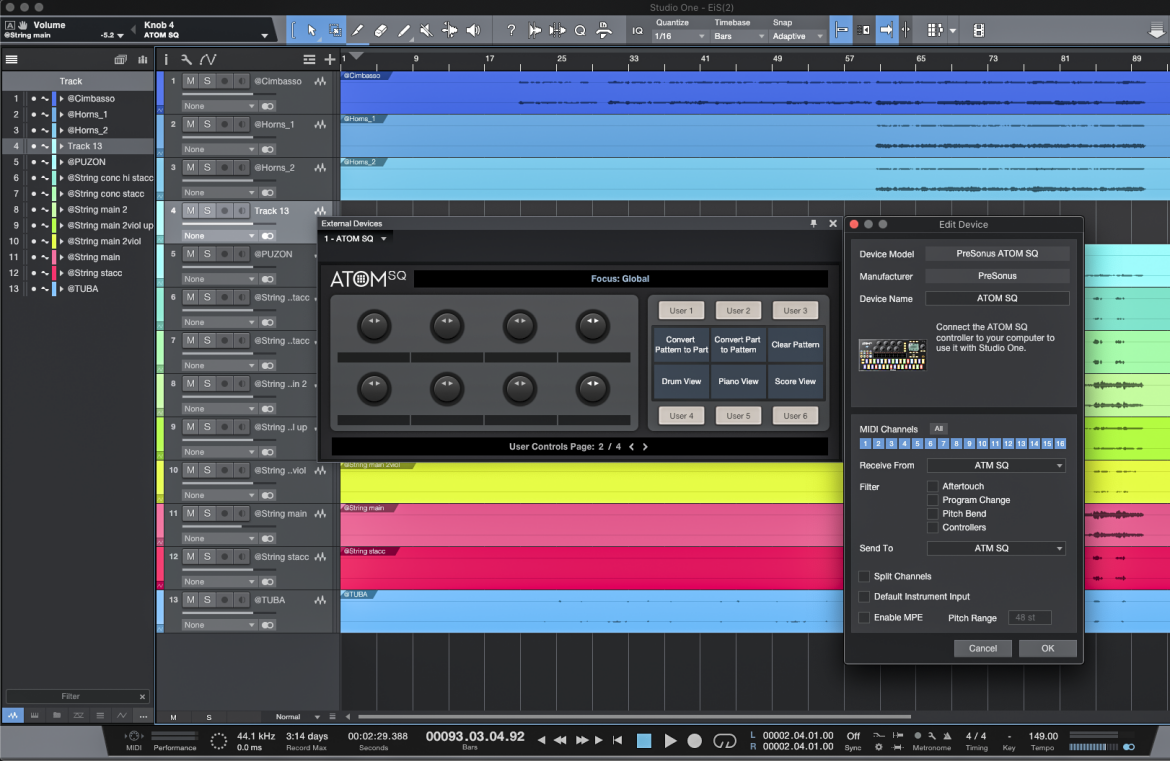Expand @Cimbasso in track list
Image resolution: width=1170 pixels, height=761 pixels.
61,98
